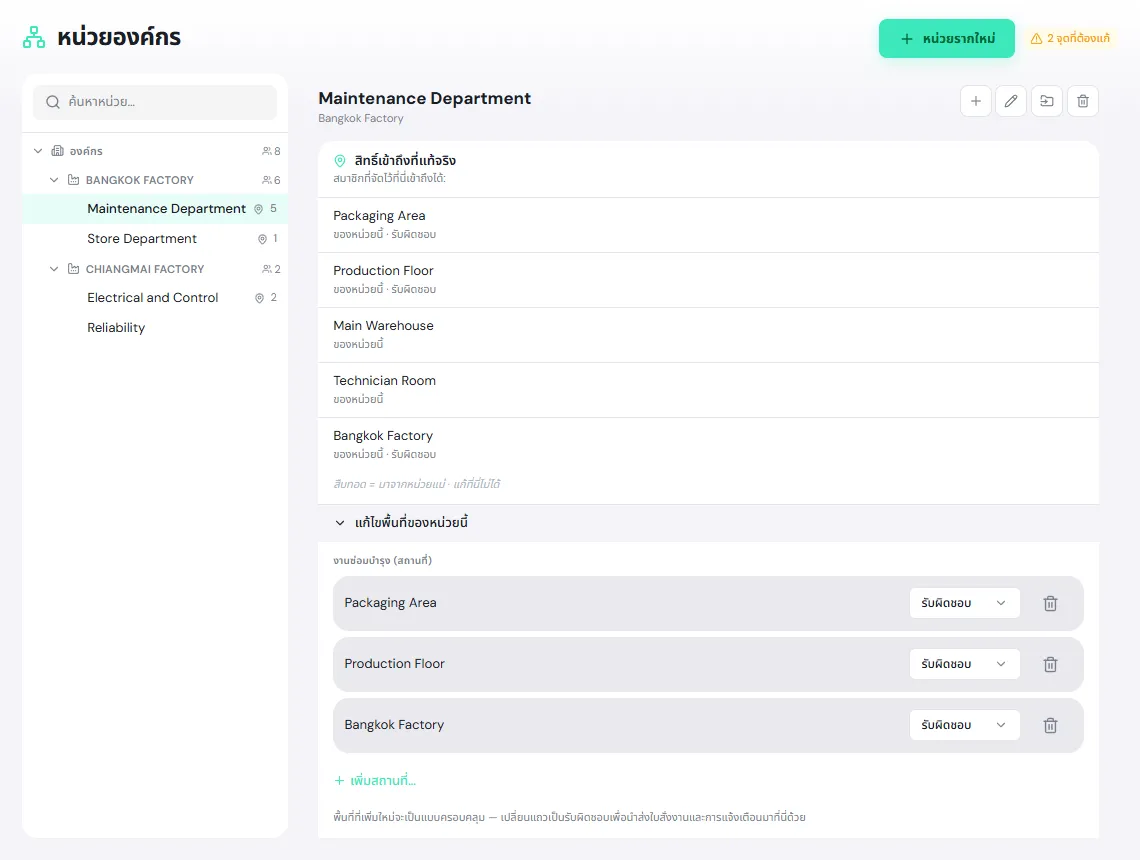This screenshot has width=1140, height=860.
Task: Select Electrical and Control in the tree
Action: coord(155,297)
